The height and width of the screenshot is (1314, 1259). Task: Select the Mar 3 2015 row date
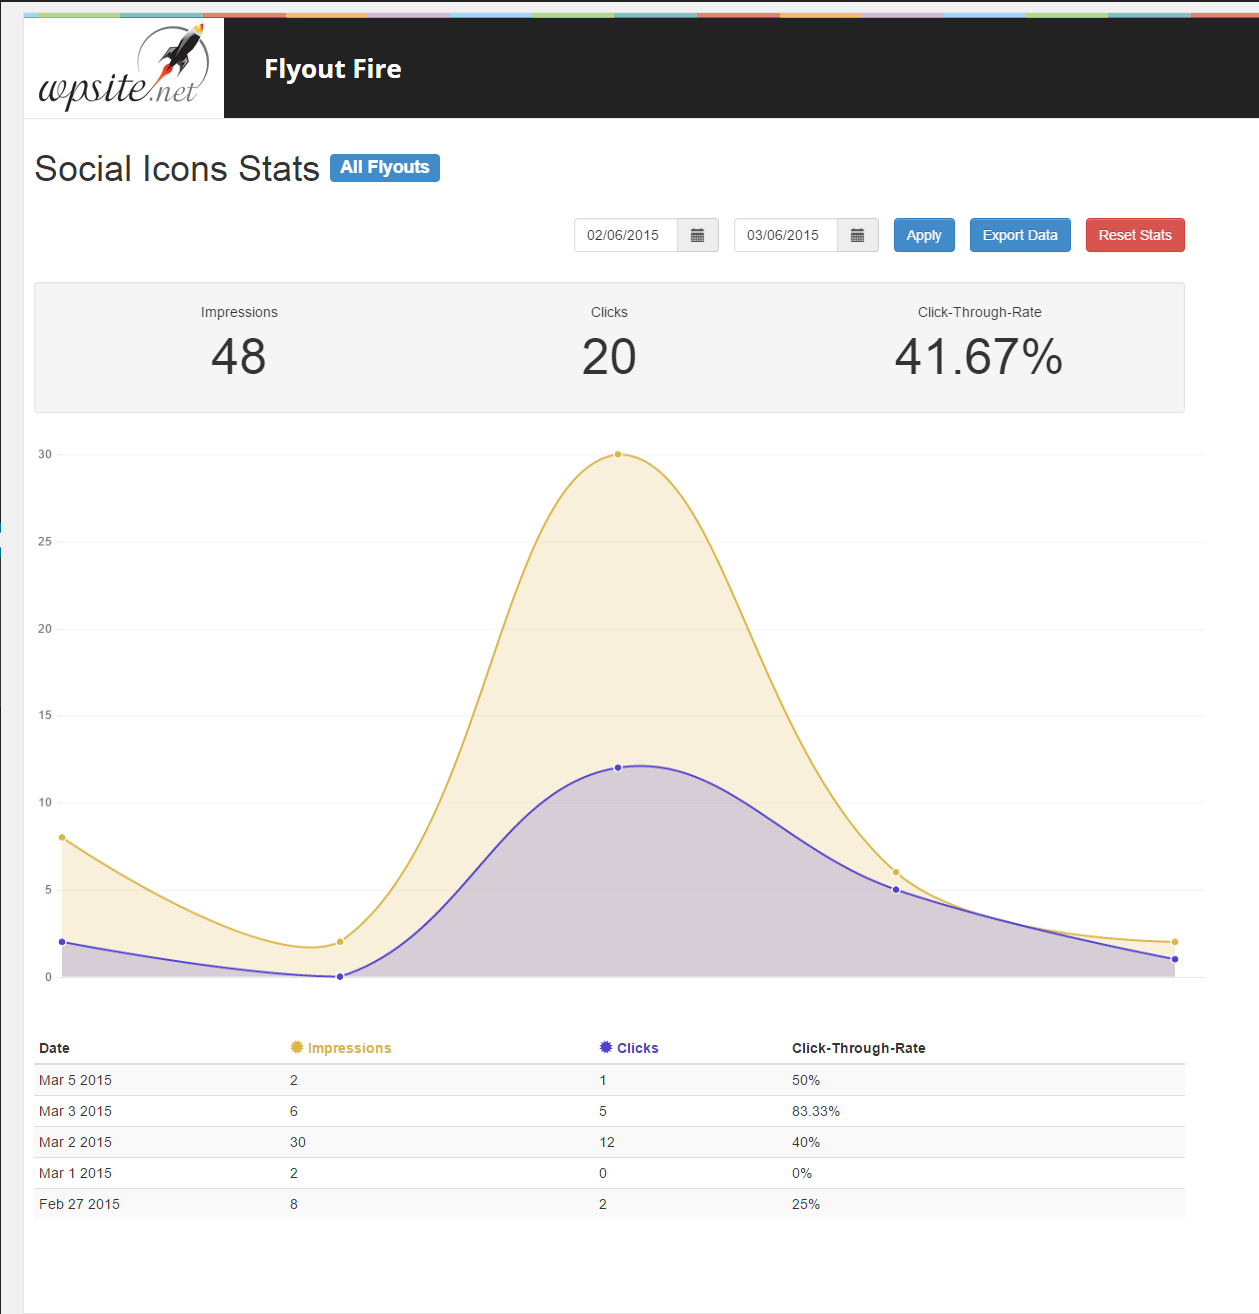tap(75, 1111)
